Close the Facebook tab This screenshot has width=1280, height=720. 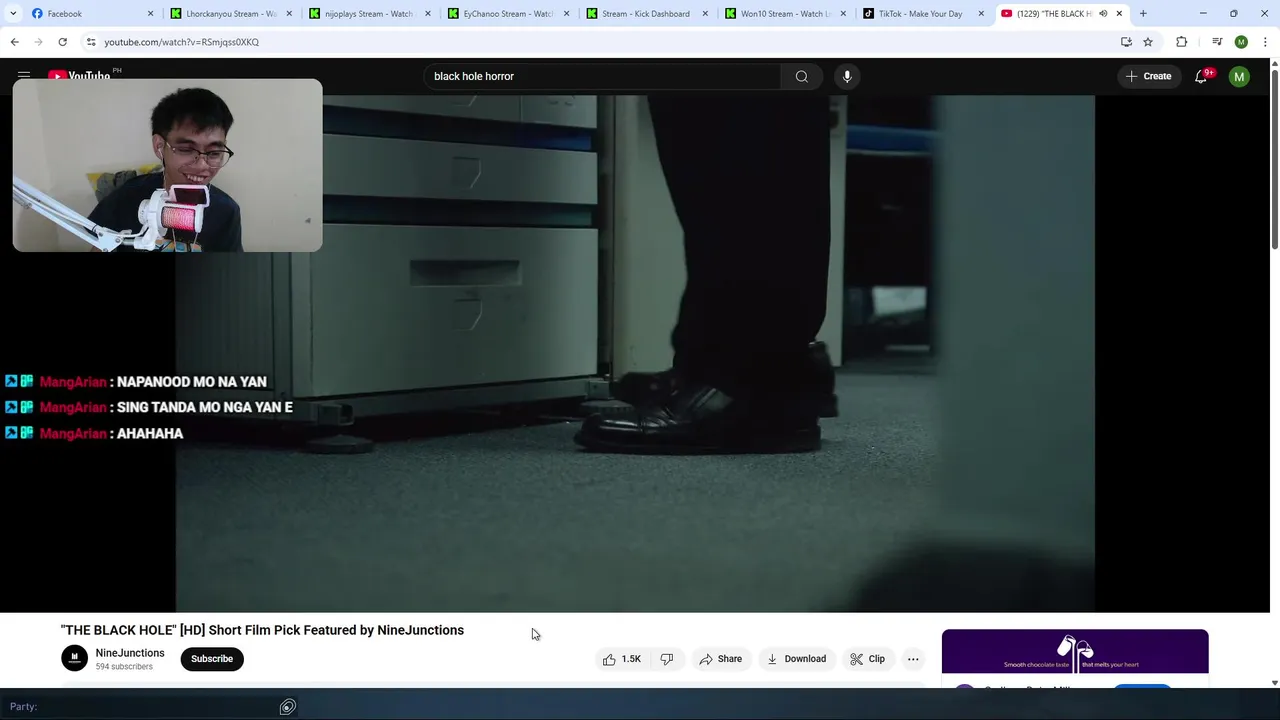(x=151, y=14)
